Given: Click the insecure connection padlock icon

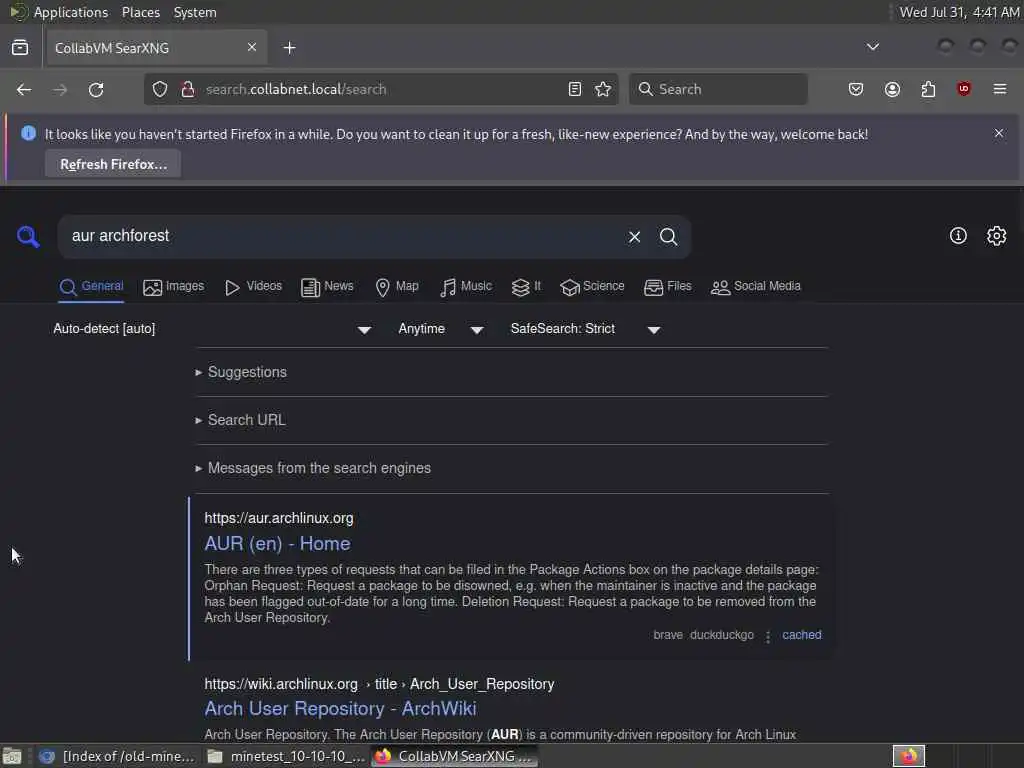Looking at the screenshot, I should [187, 89].
